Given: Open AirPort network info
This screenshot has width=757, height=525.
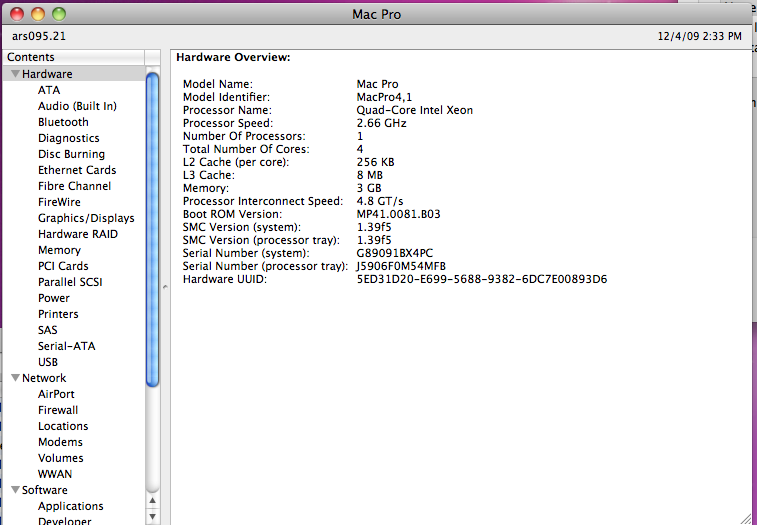Looking at the screenshot, I should (x=56, y=394).
